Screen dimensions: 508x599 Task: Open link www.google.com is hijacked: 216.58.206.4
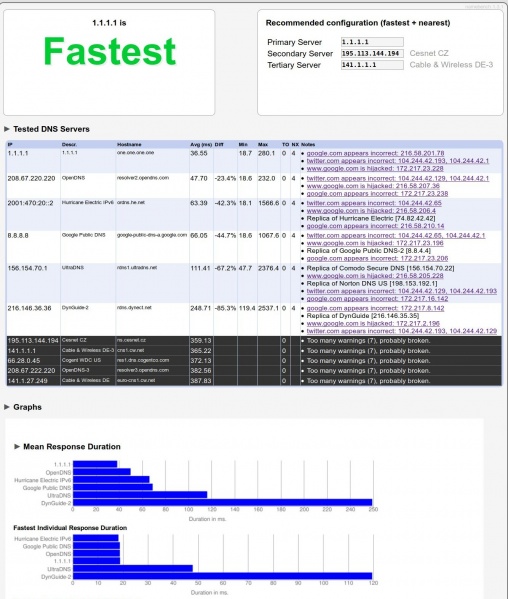pyautogui.click(x=371, y=211)
